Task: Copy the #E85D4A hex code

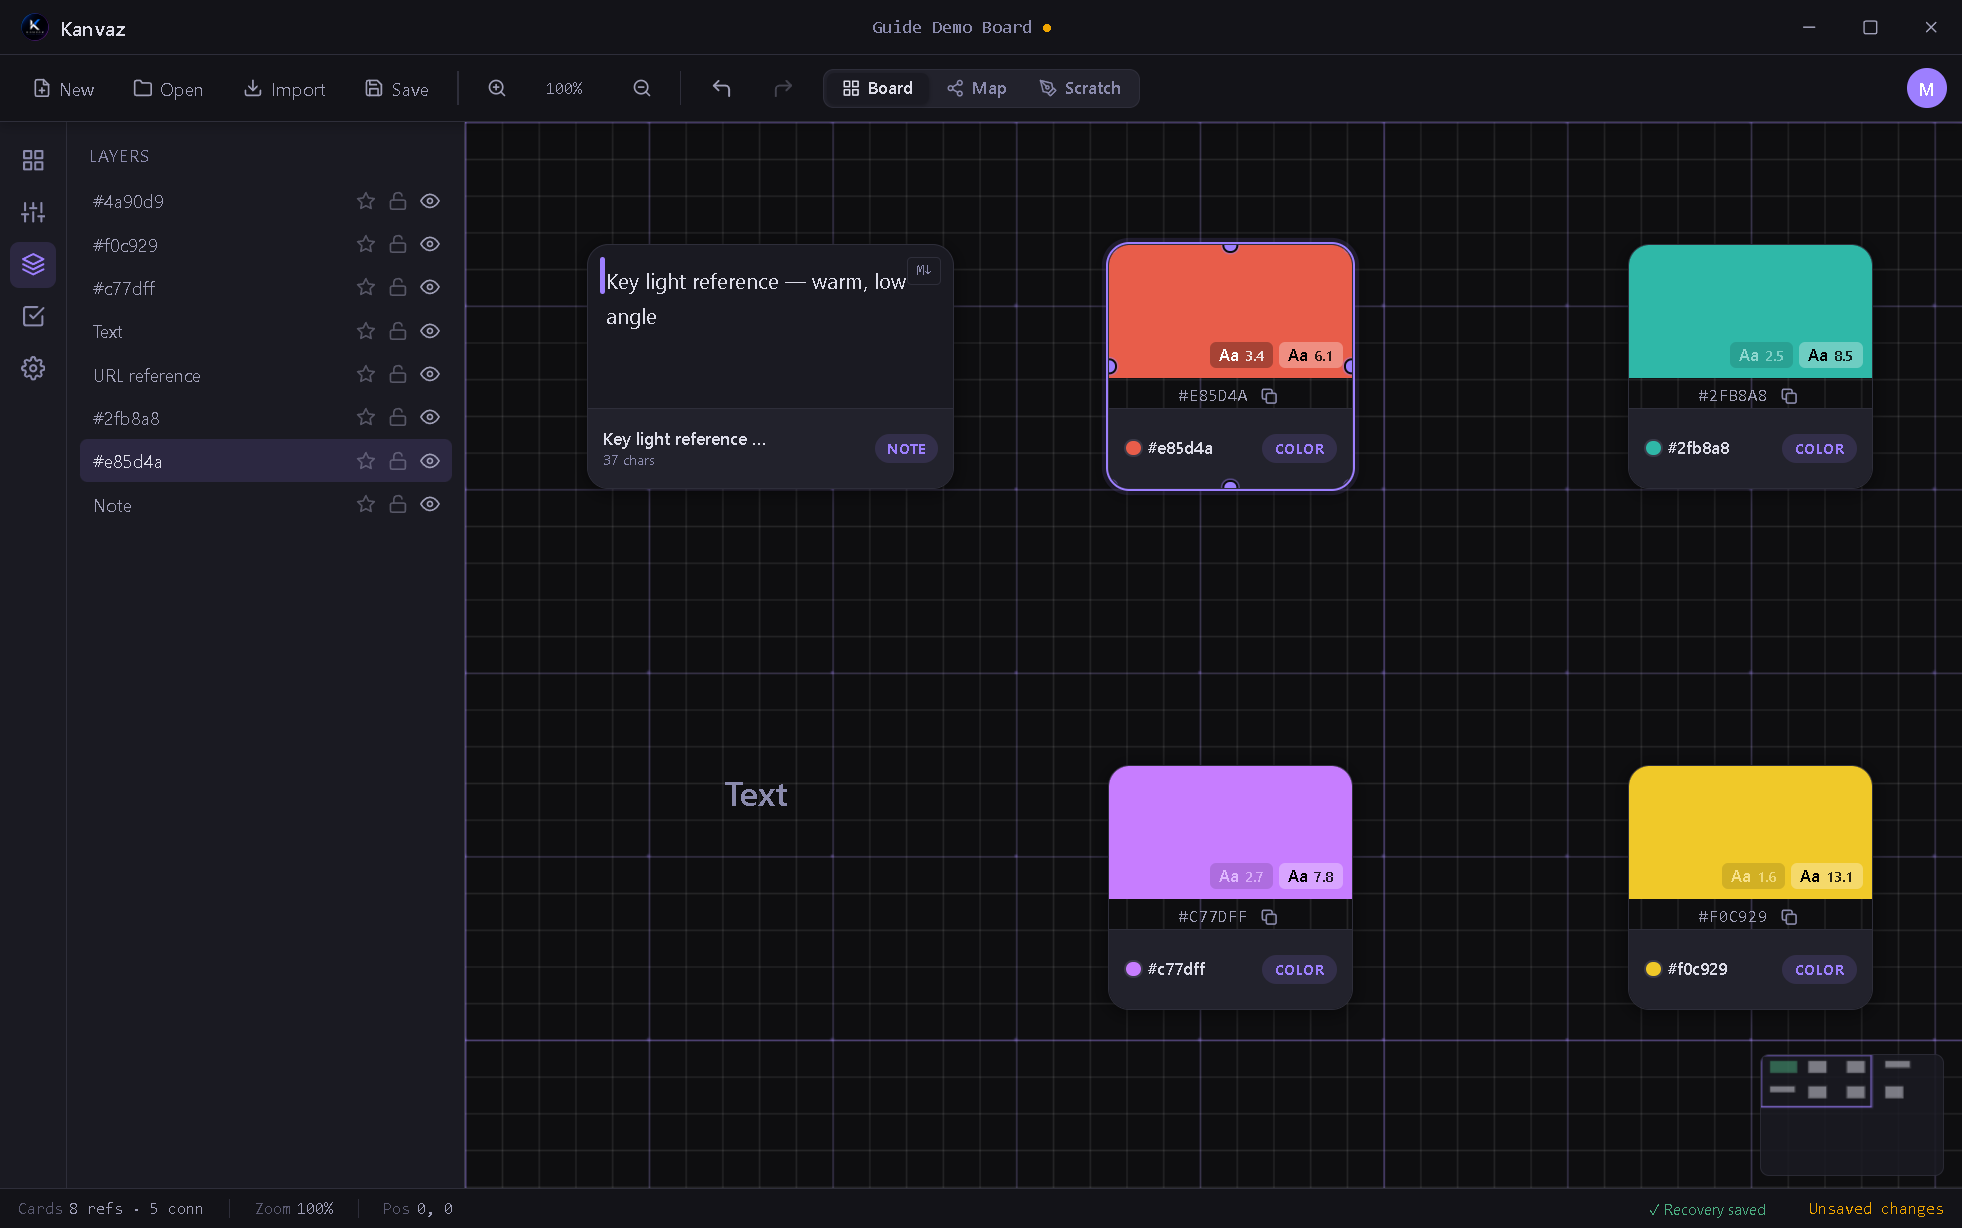Action: pos(1269,396)
